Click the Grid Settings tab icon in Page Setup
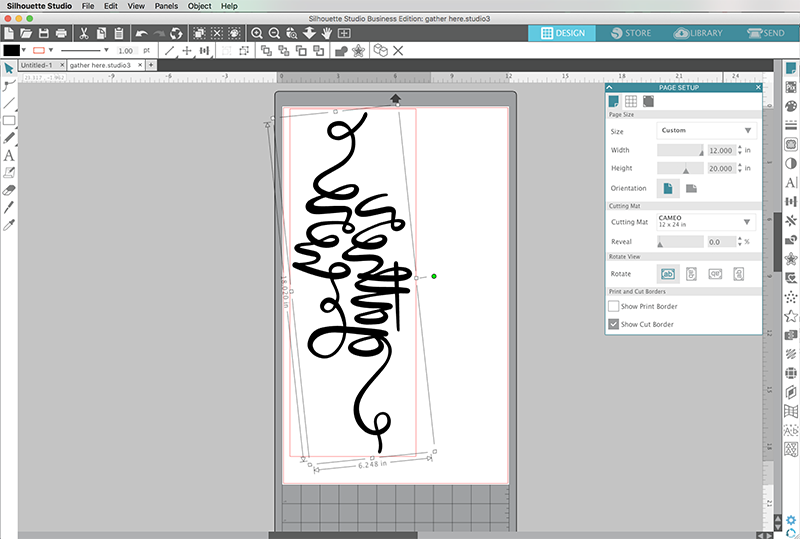The height and width of the screenshot is (539, 800). [x=631, y=101]
